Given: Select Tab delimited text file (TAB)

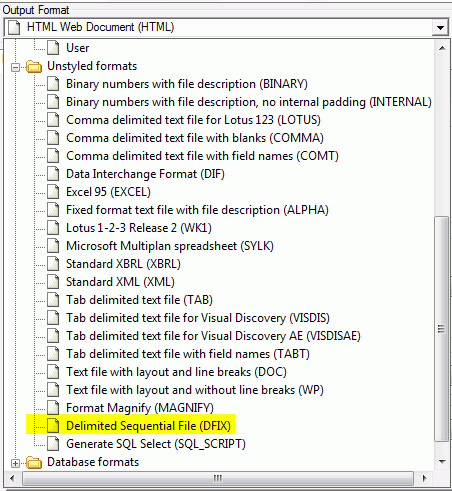Looking at the screenshot, I should point(139,300).
